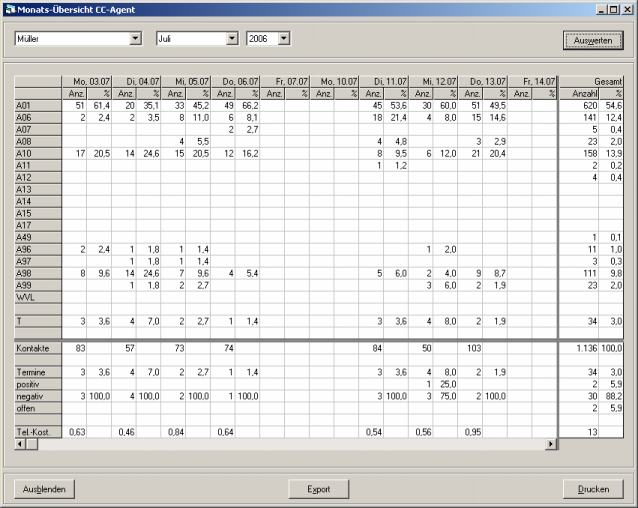Click the Kontakte row label
The width and height of the screenshot is (638, 508).
point(37,346)
